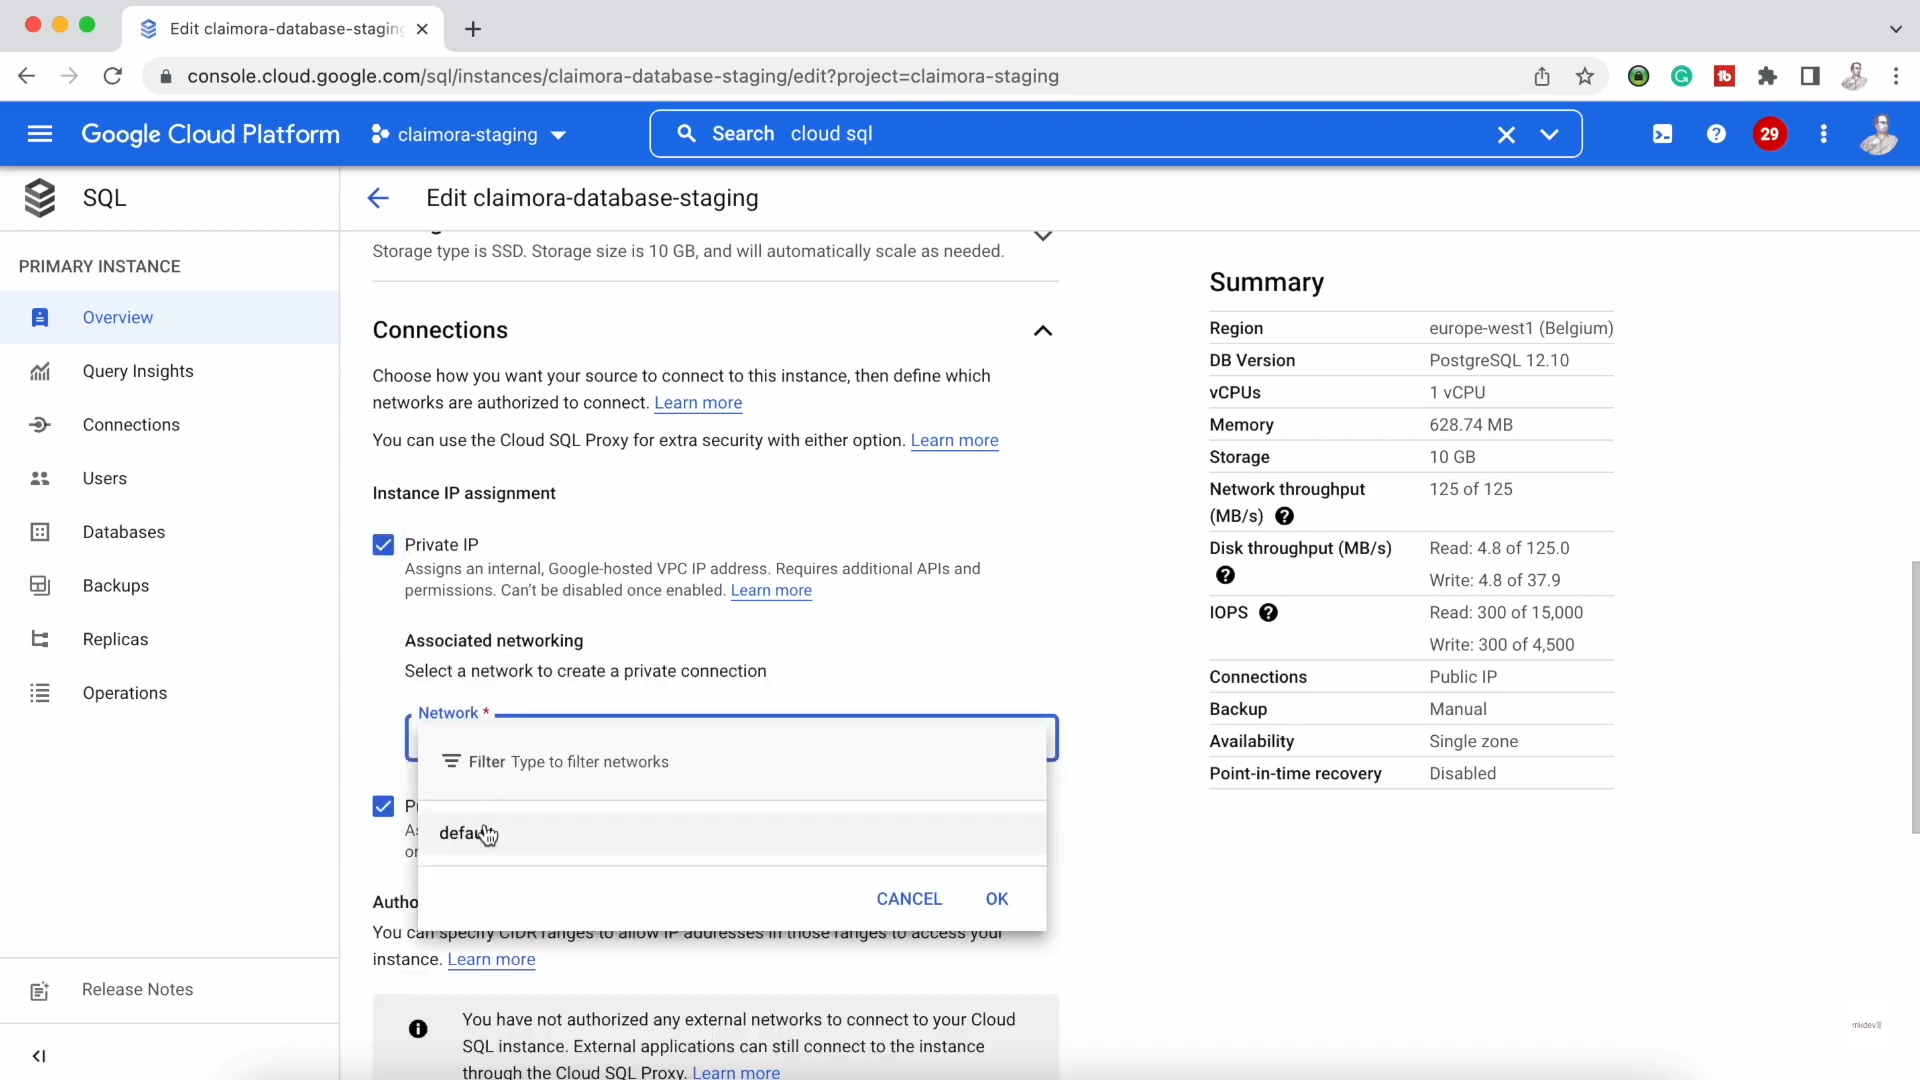Open the help question mark icon
The width and height of the screenshot is (1920, 1080).
1716,134
